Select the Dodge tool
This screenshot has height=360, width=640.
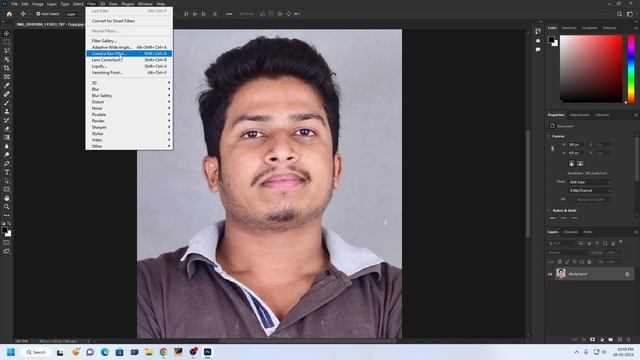[7, 155]
